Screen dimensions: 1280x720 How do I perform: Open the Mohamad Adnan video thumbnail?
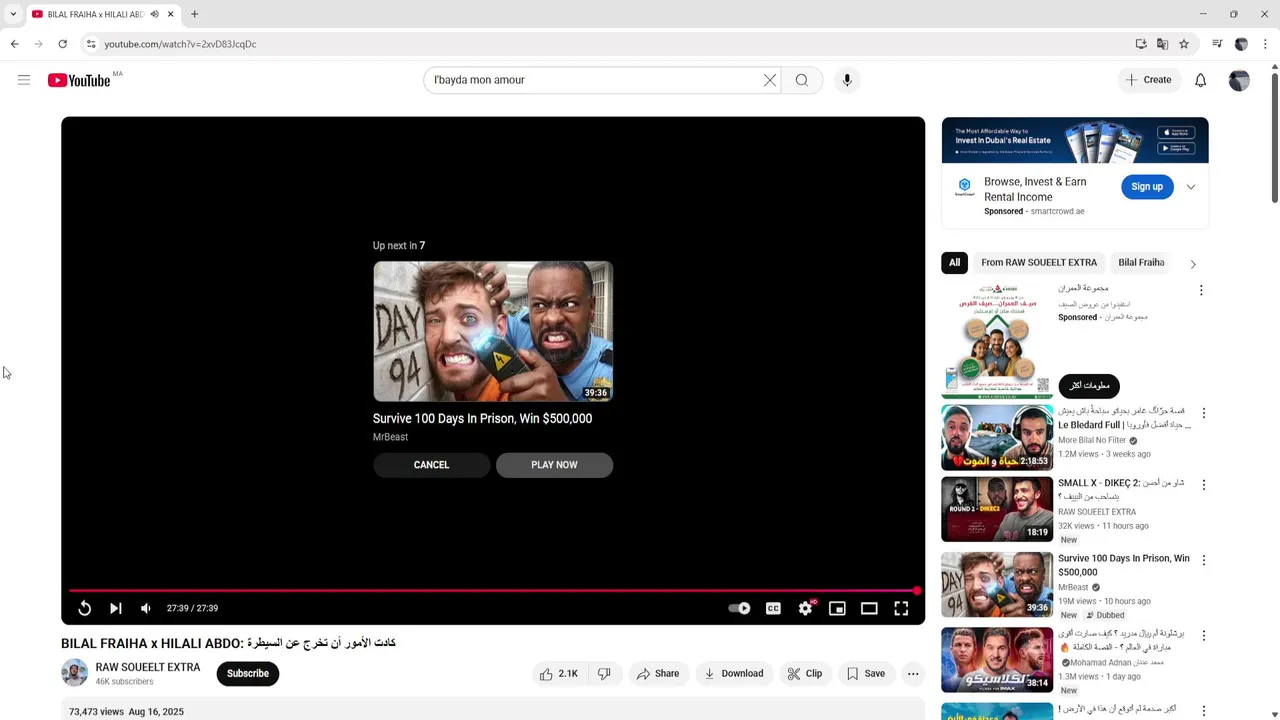click(x=997, y=660)
